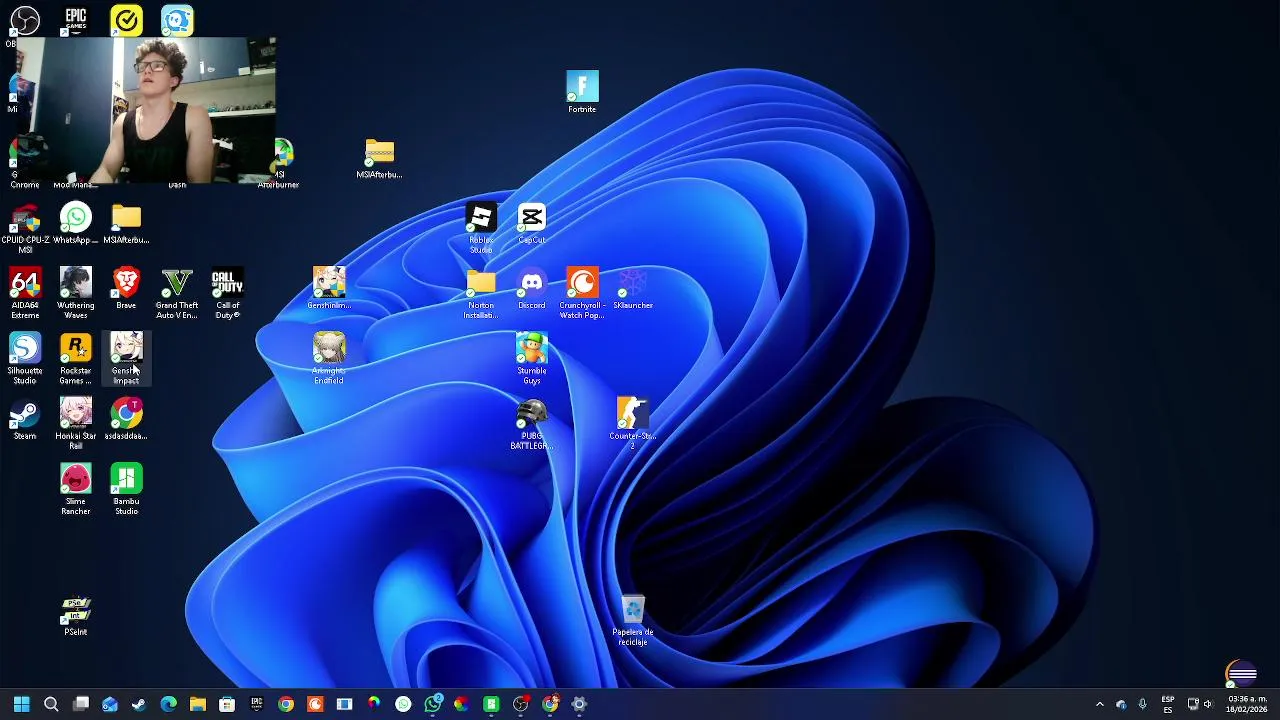The height and width of the screenshot is (720, 1280).
Task: Launch the Brave browser desktop icon
Action: (x=126, y=288)
